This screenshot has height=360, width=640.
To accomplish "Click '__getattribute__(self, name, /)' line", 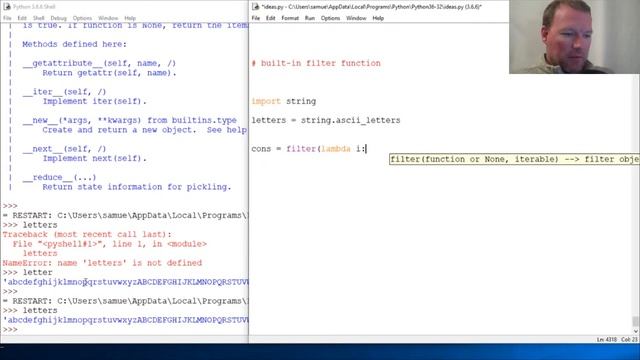I will coord(99,63).
